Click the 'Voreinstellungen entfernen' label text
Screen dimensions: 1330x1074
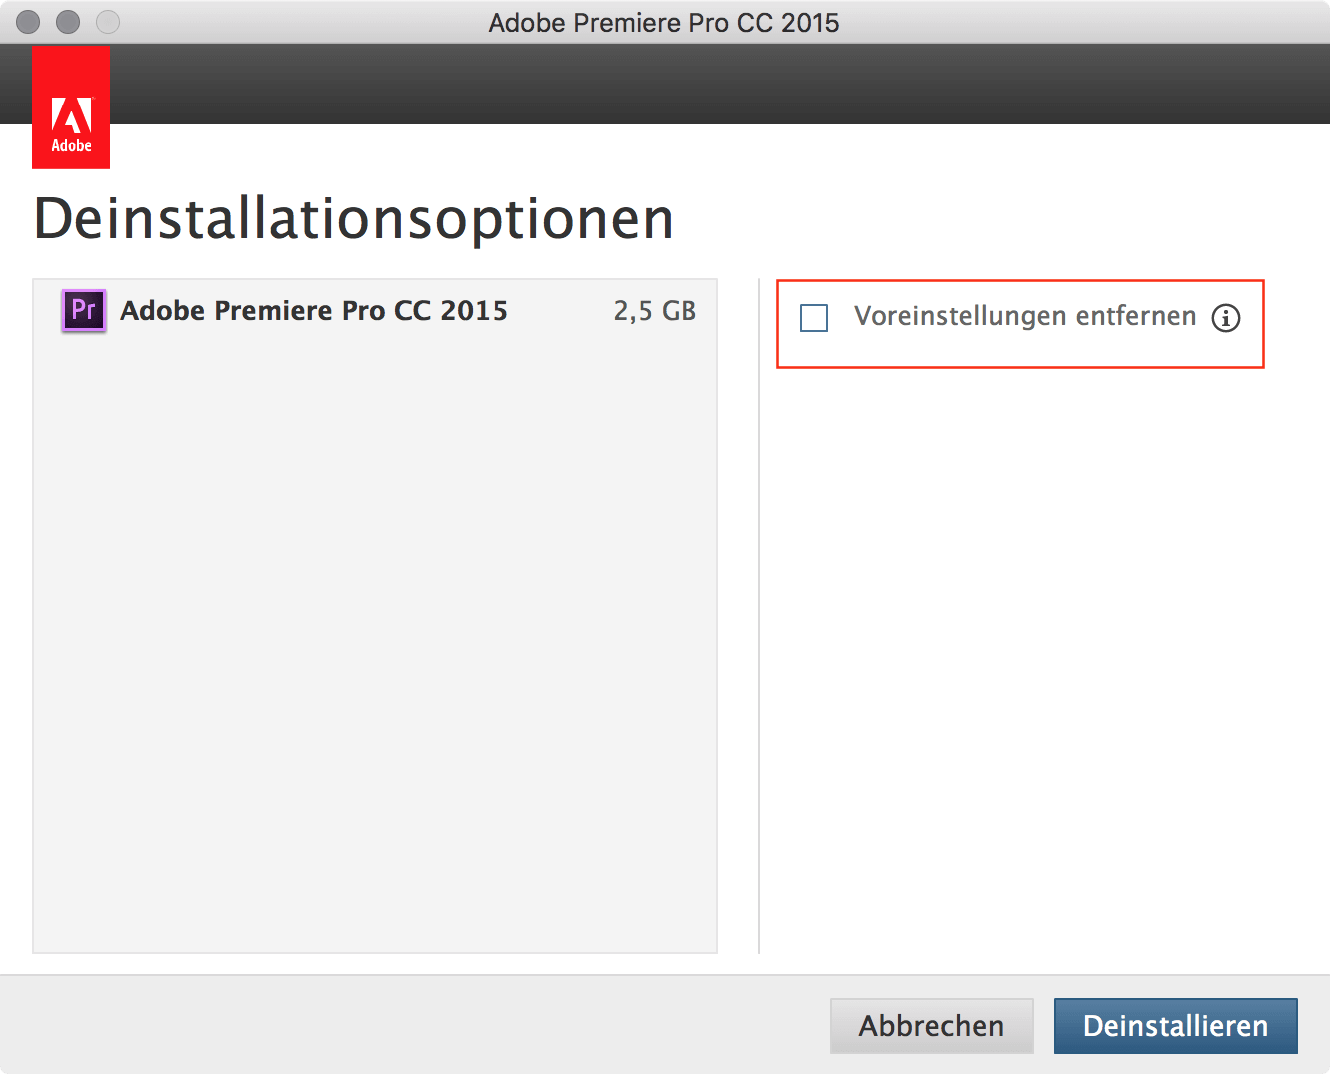[1024, 317]
